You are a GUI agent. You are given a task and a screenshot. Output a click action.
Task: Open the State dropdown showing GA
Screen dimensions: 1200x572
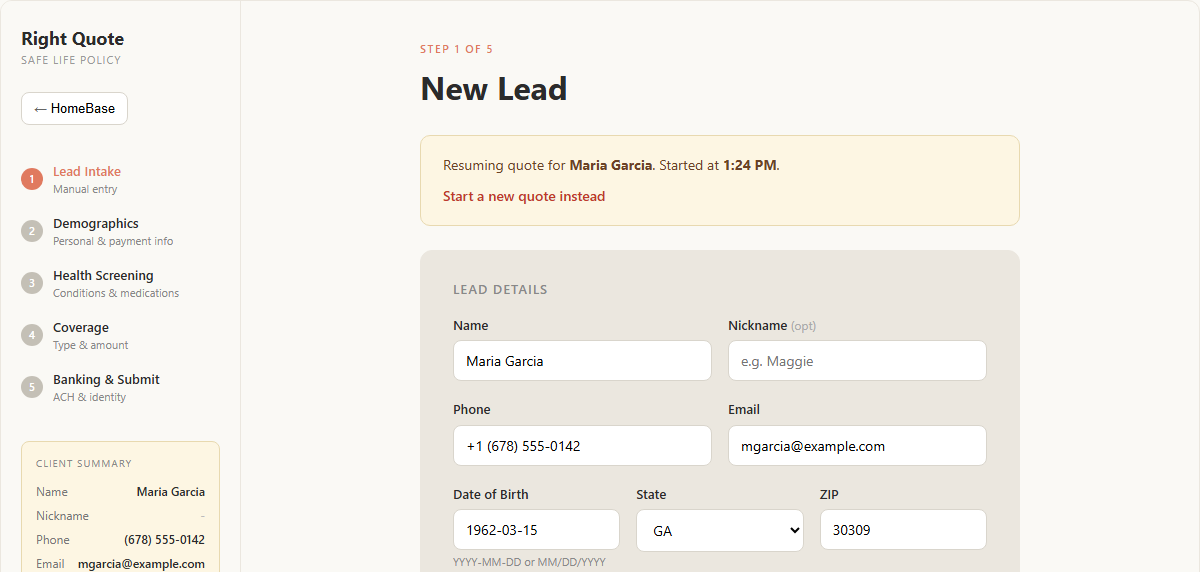[720, 531]
